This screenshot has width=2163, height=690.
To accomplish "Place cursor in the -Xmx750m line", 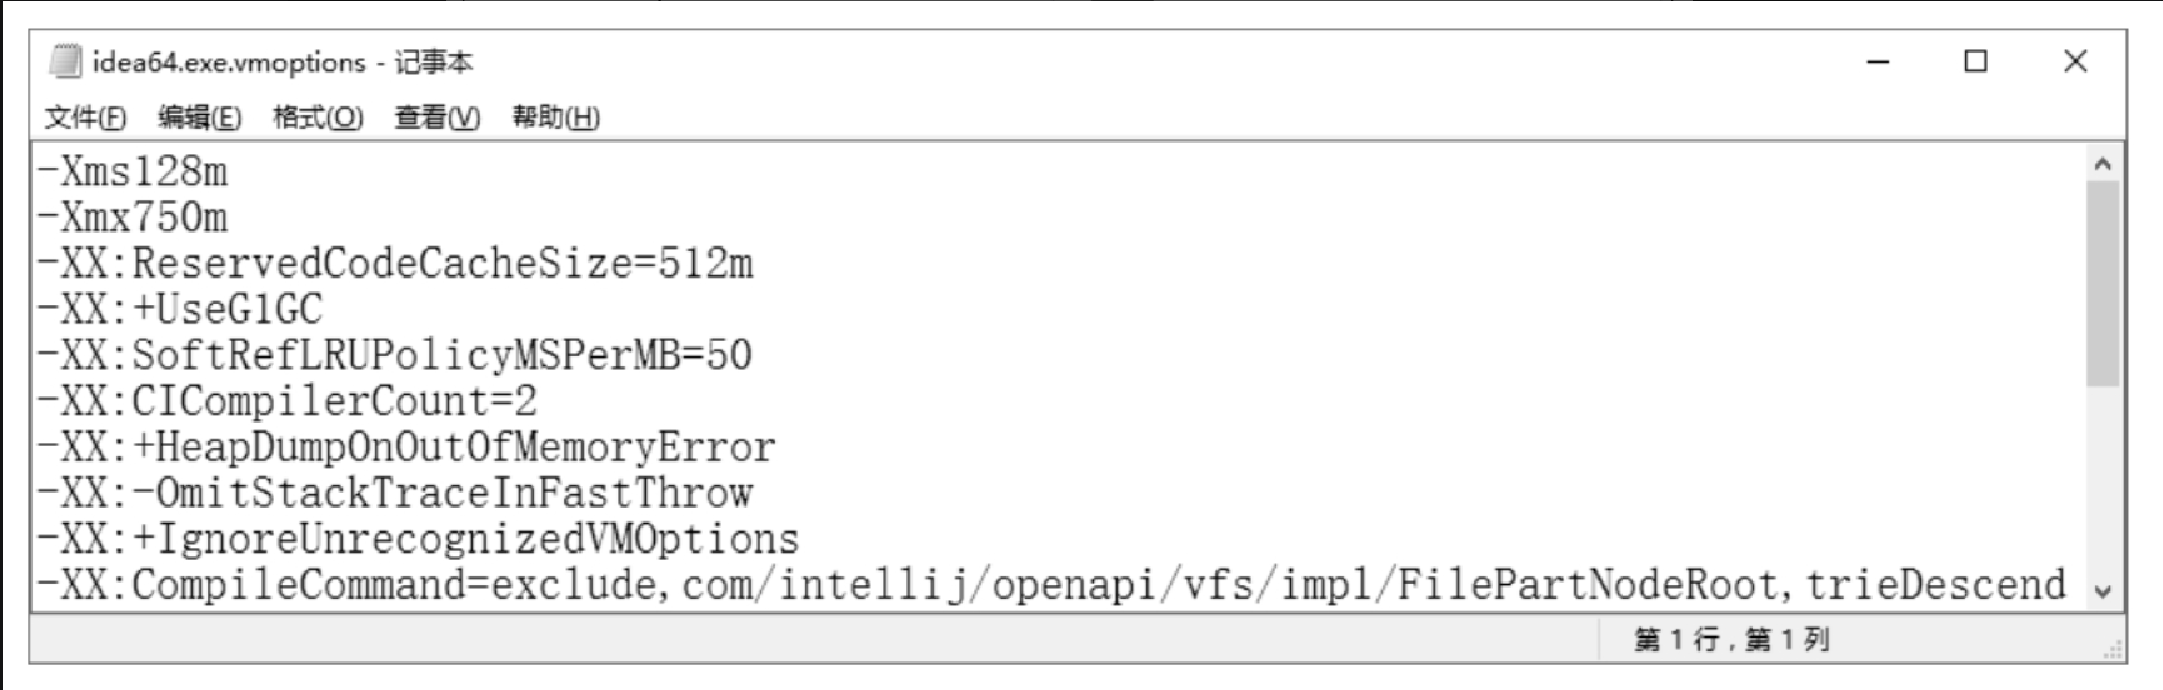I will click(x=133, y=218).
